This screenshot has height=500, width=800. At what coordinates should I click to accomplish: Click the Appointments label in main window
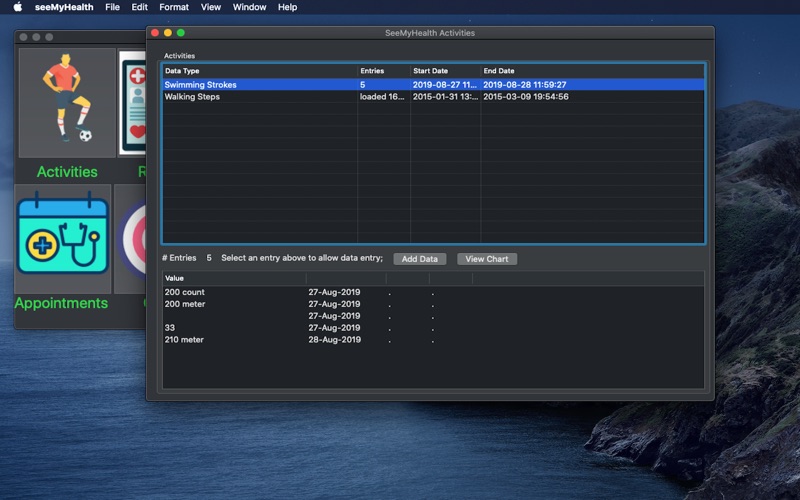coord(61,303)
